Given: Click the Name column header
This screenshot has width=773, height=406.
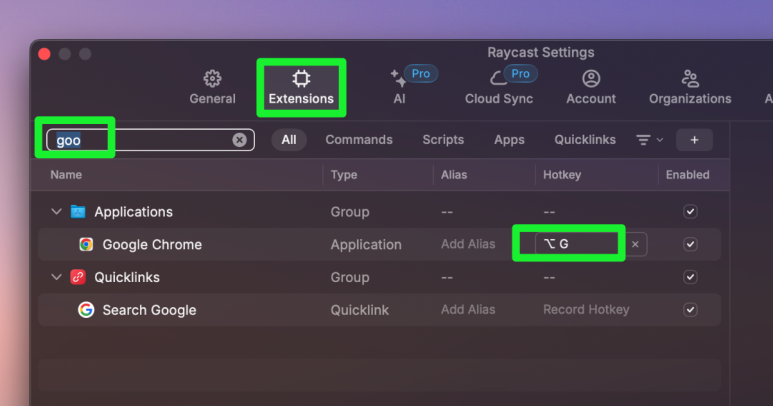Looking at the screenshot, I should coord(66,175).
